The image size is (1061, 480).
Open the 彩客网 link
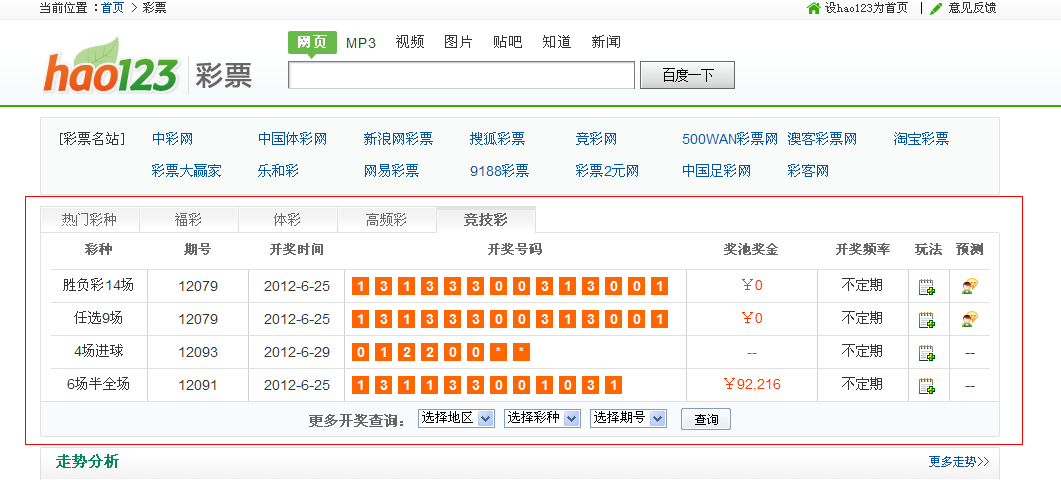click(808, 171)
